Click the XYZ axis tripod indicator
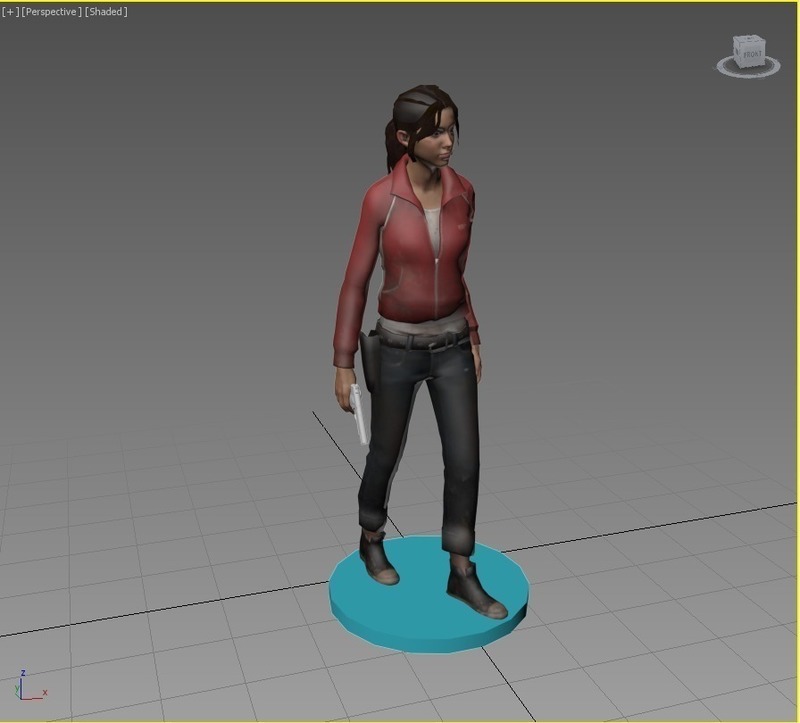The width and height of the screenshot is (800, 723). 30,687
